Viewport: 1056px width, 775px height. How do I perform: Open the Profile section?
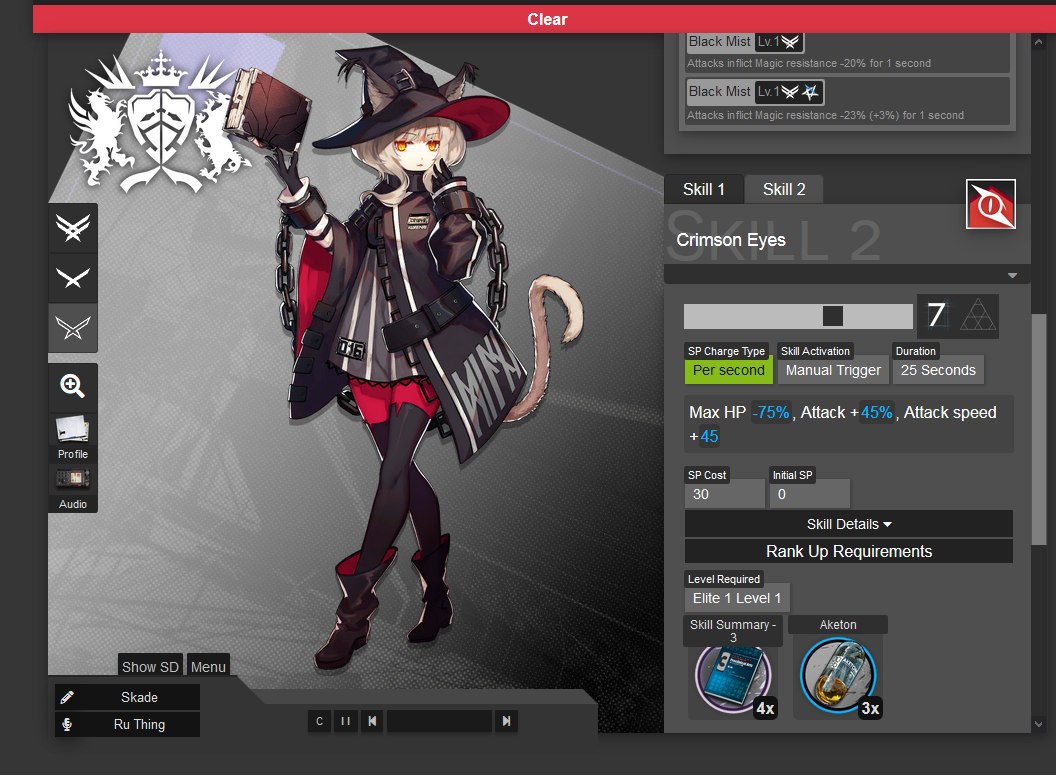tap(73, 437)
